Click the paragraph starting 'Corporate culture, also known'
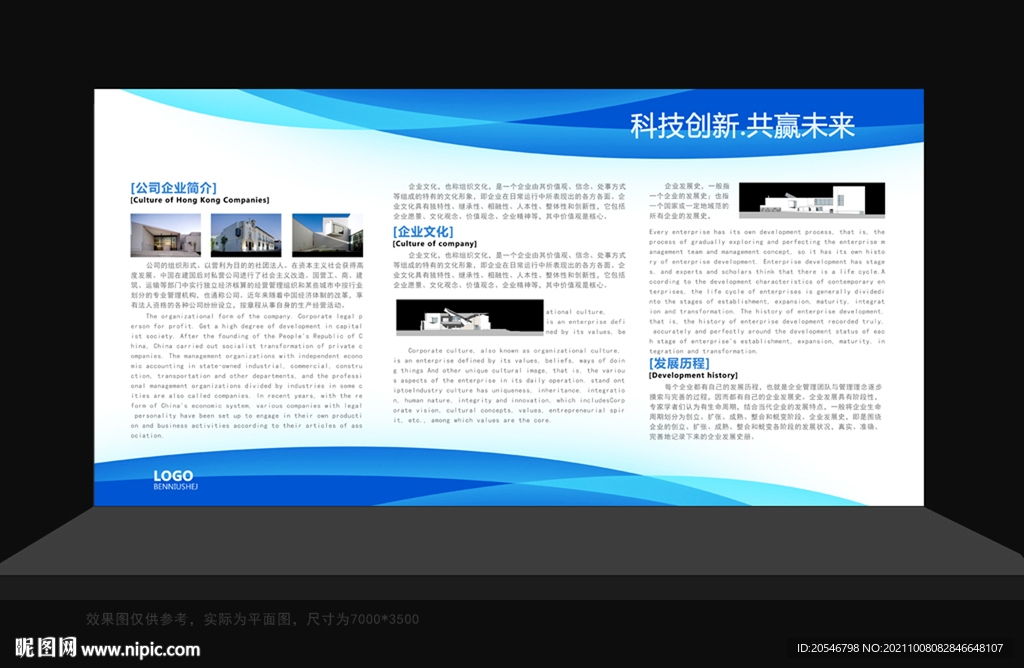The width and height of the screenshot is (1024, 668). [509, 385]
